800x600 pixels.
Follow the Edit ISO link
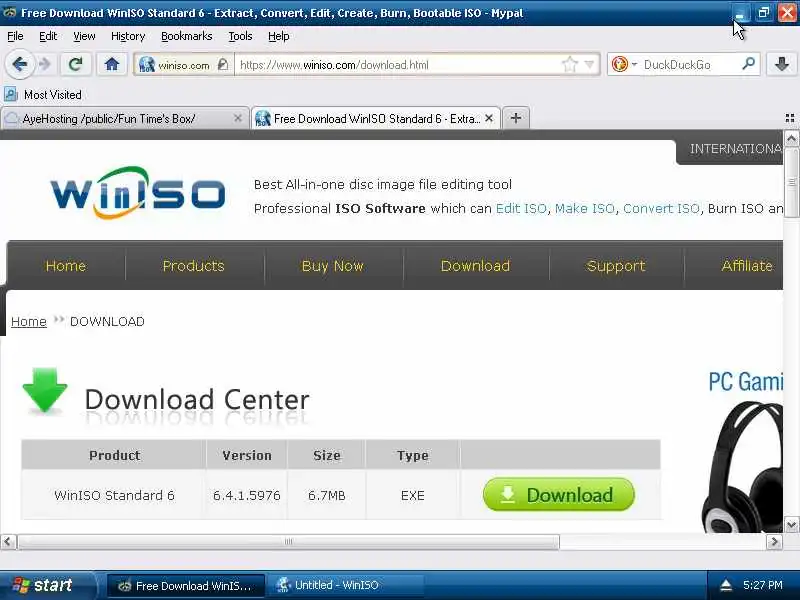pyautogui.click(x=521, y=209)
